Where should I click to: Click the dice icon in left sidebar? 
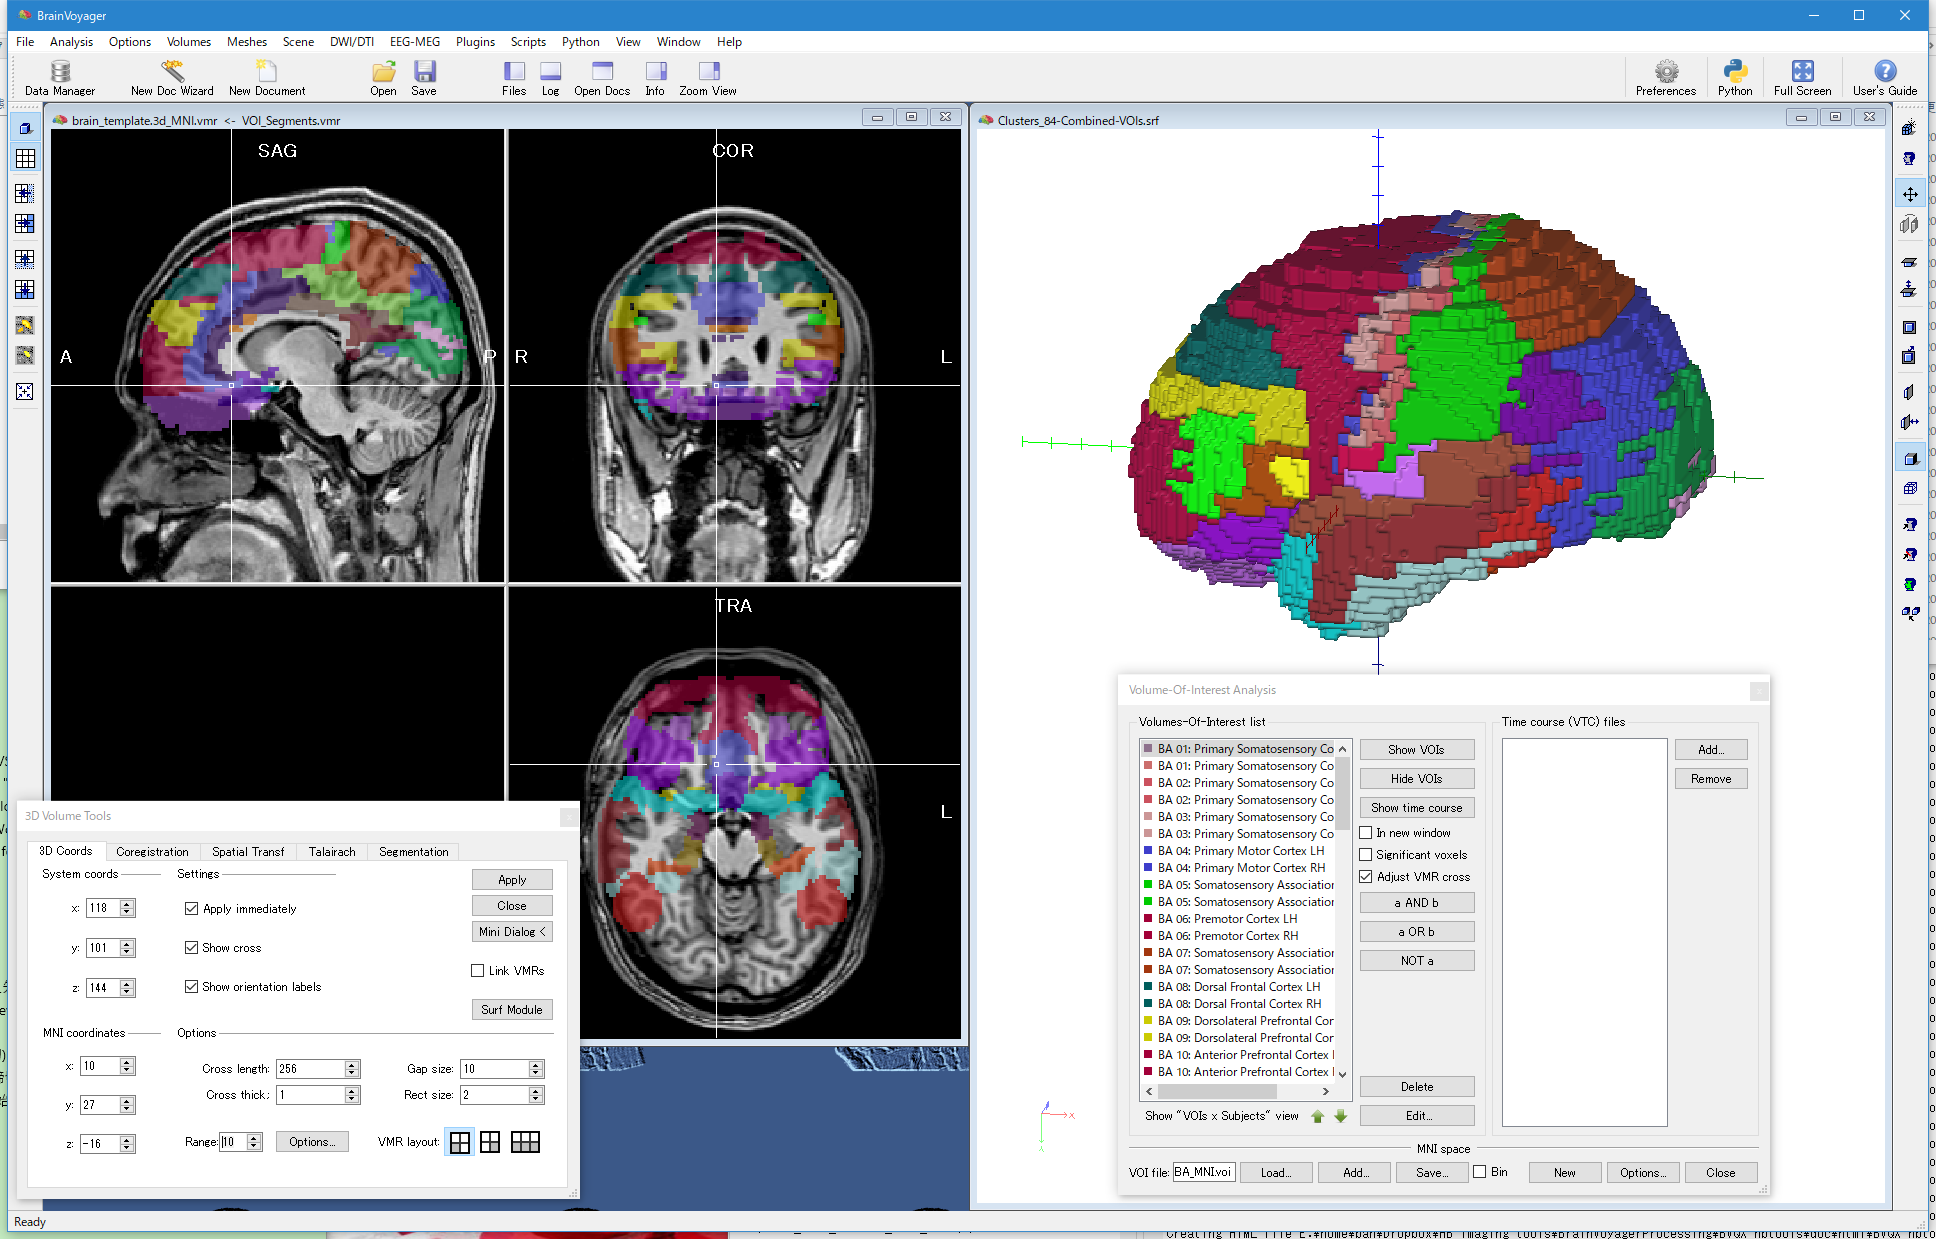click(x=25, y=391)
